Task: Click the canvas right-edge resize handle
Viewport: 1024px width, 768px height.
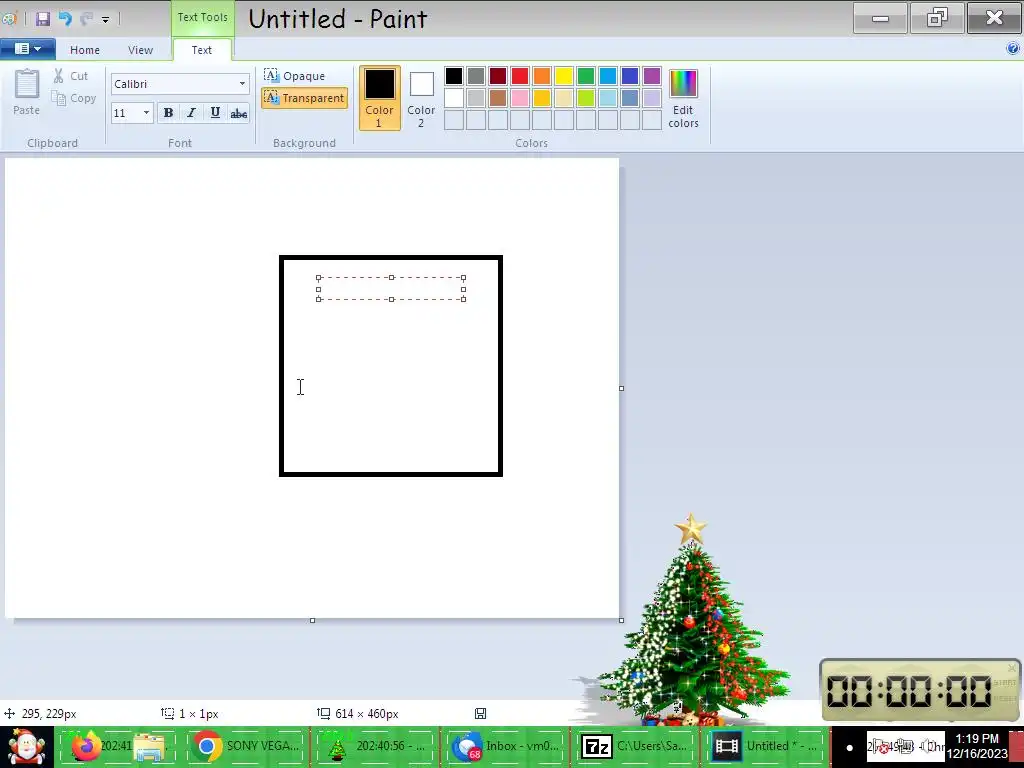Action: point(621,389)
